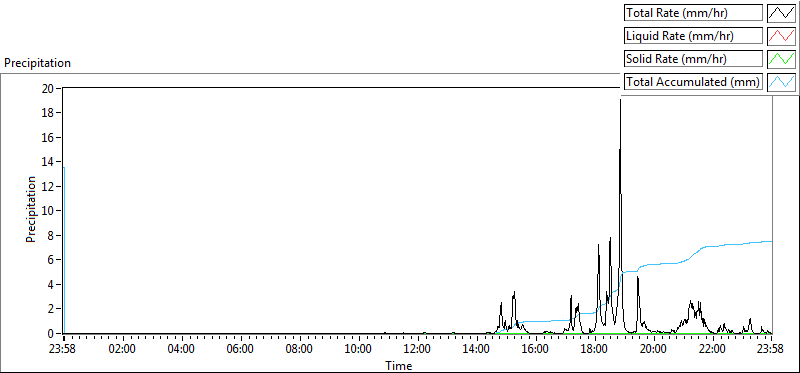Click the vertical Precipitation axis title
The image size is (800, 373).
31,209
